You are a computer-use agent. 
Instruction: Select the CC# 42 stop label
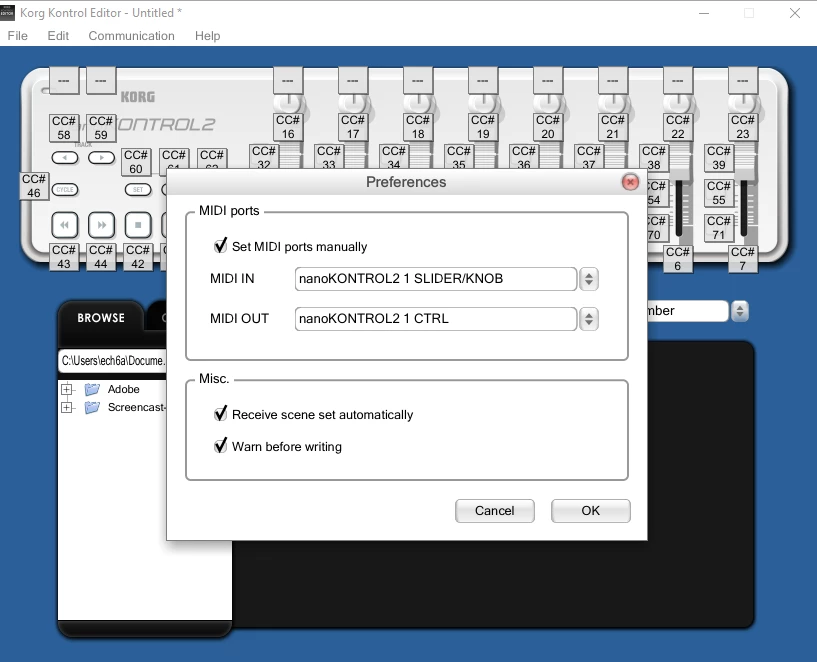138,257
